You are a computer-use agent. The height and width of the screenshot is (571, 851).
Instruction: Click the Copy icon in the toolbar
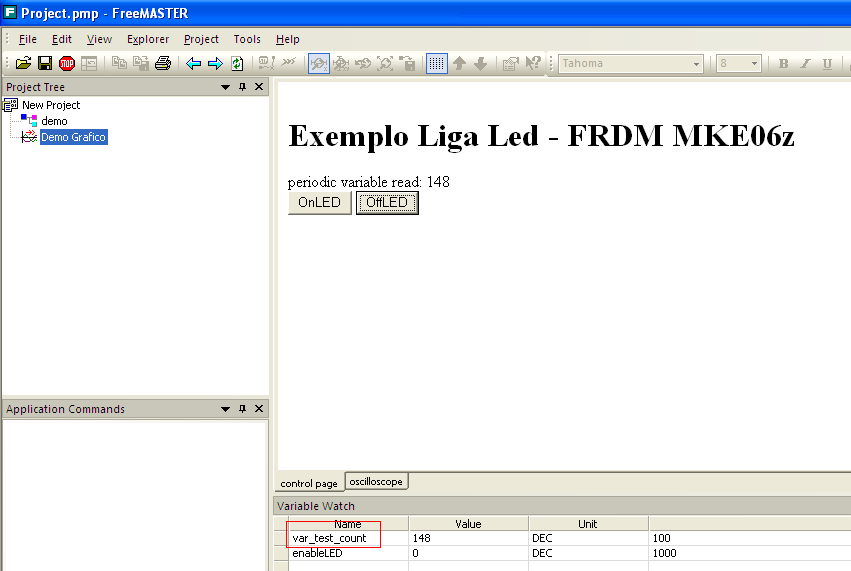click(119, 64)
